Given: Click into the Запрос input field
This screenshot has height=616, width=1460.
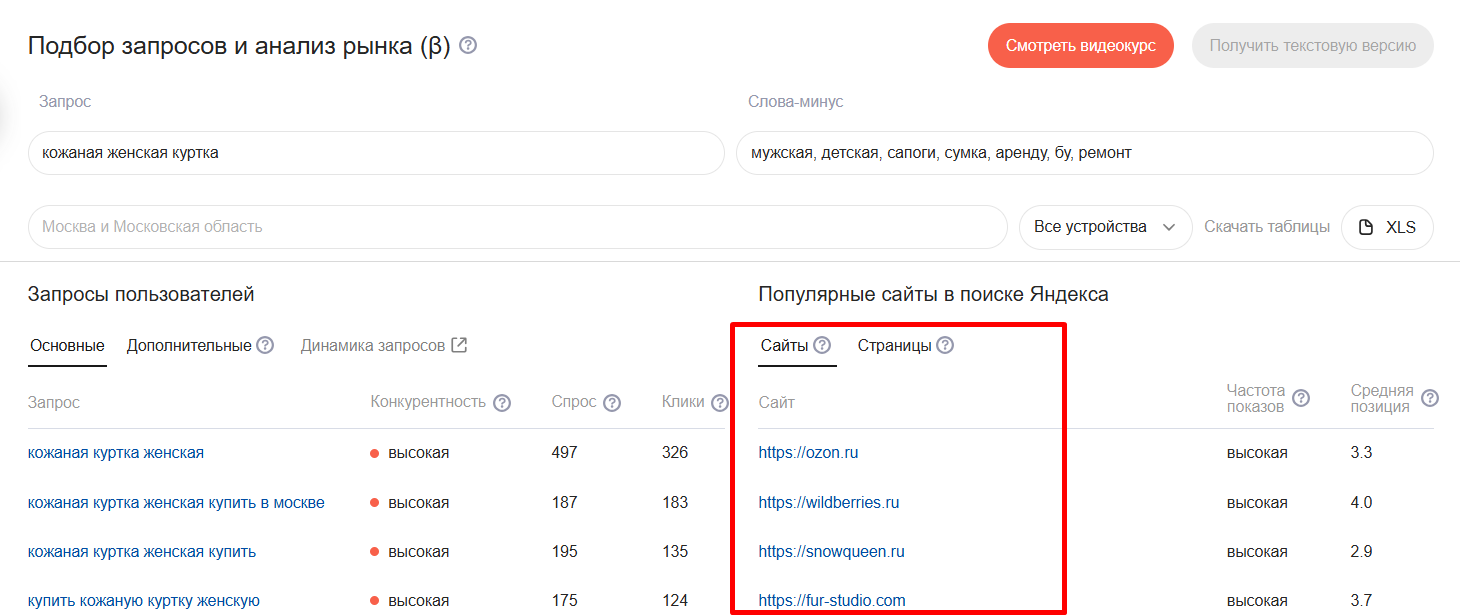Looking at the screenshot, I should coord(376,153).
